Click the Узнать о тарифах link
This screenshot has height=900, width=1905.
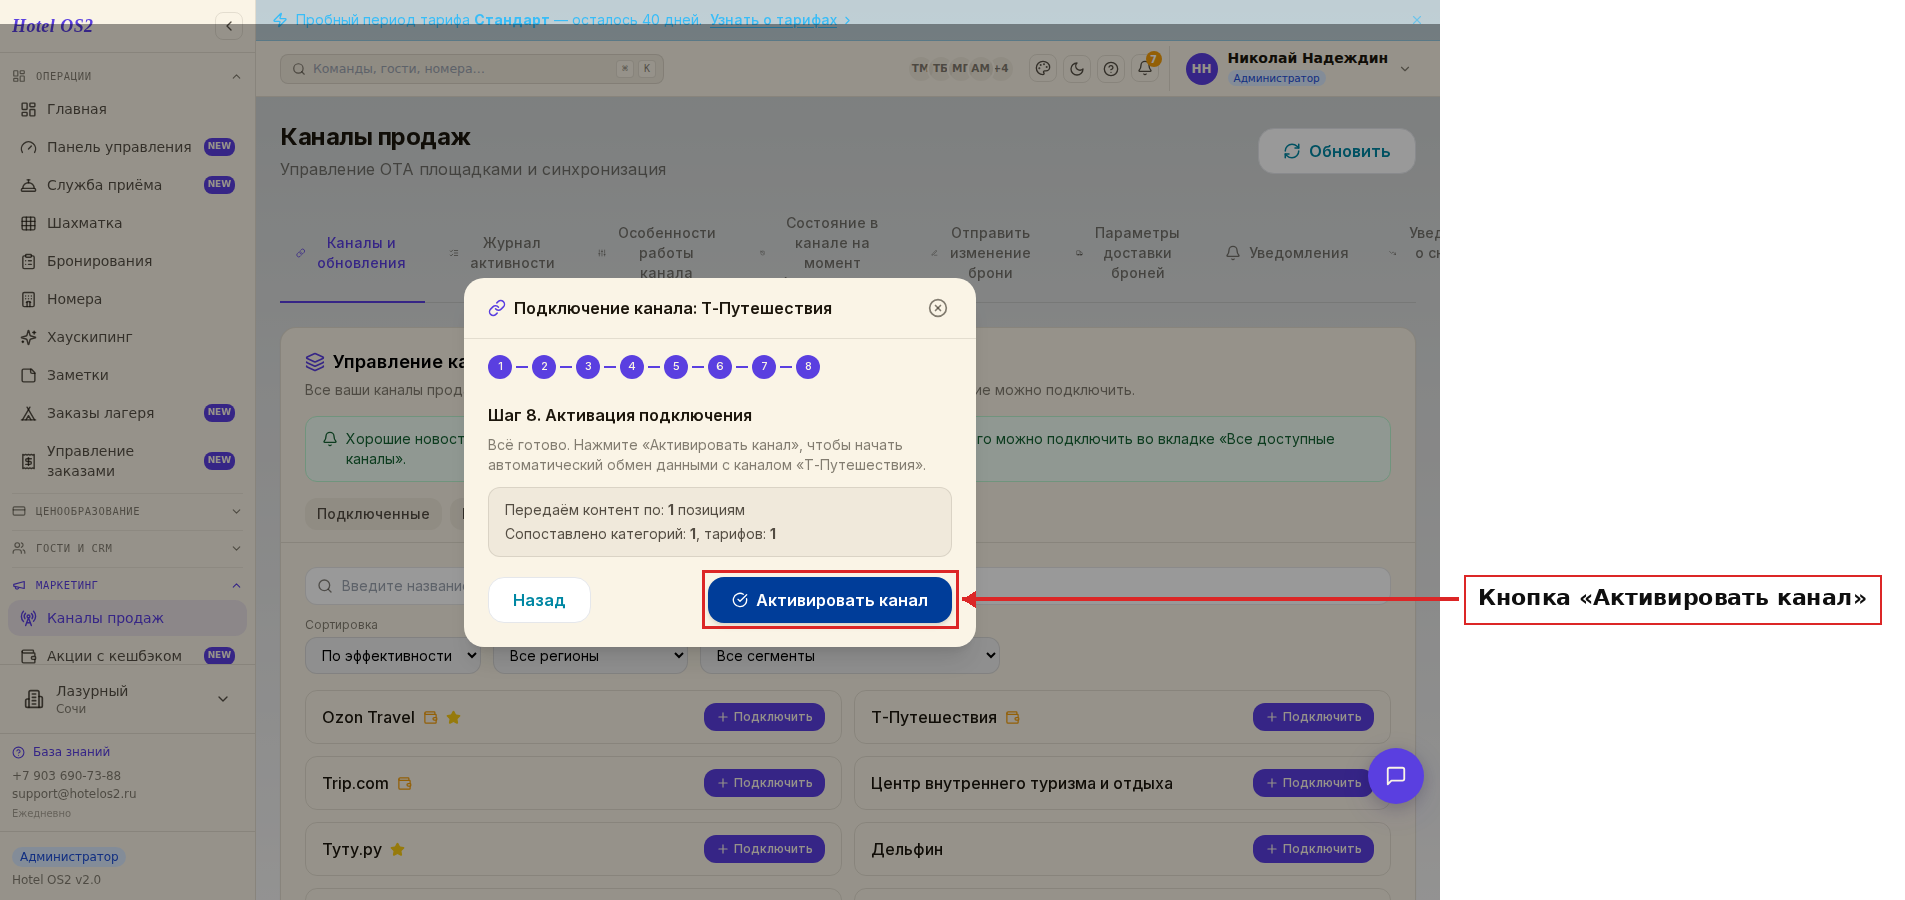pos(774,20)
